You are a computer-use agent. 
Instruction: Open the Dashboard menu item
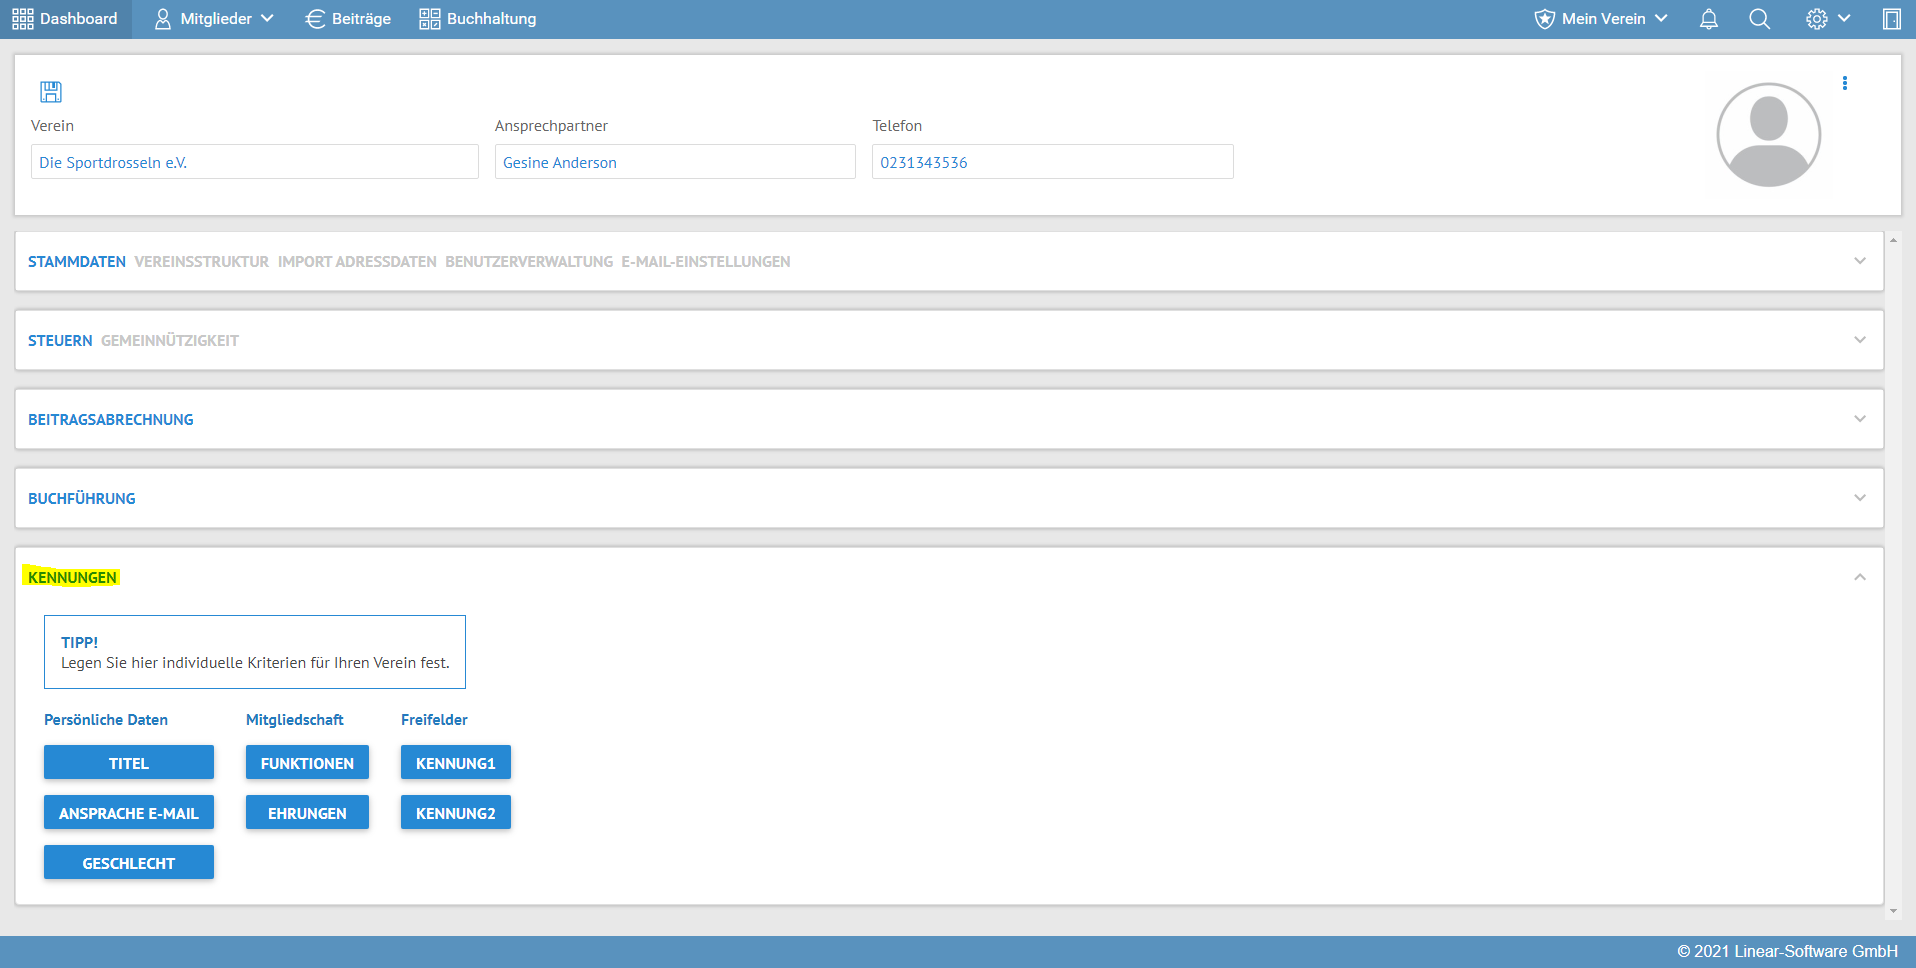click(65, 19)
